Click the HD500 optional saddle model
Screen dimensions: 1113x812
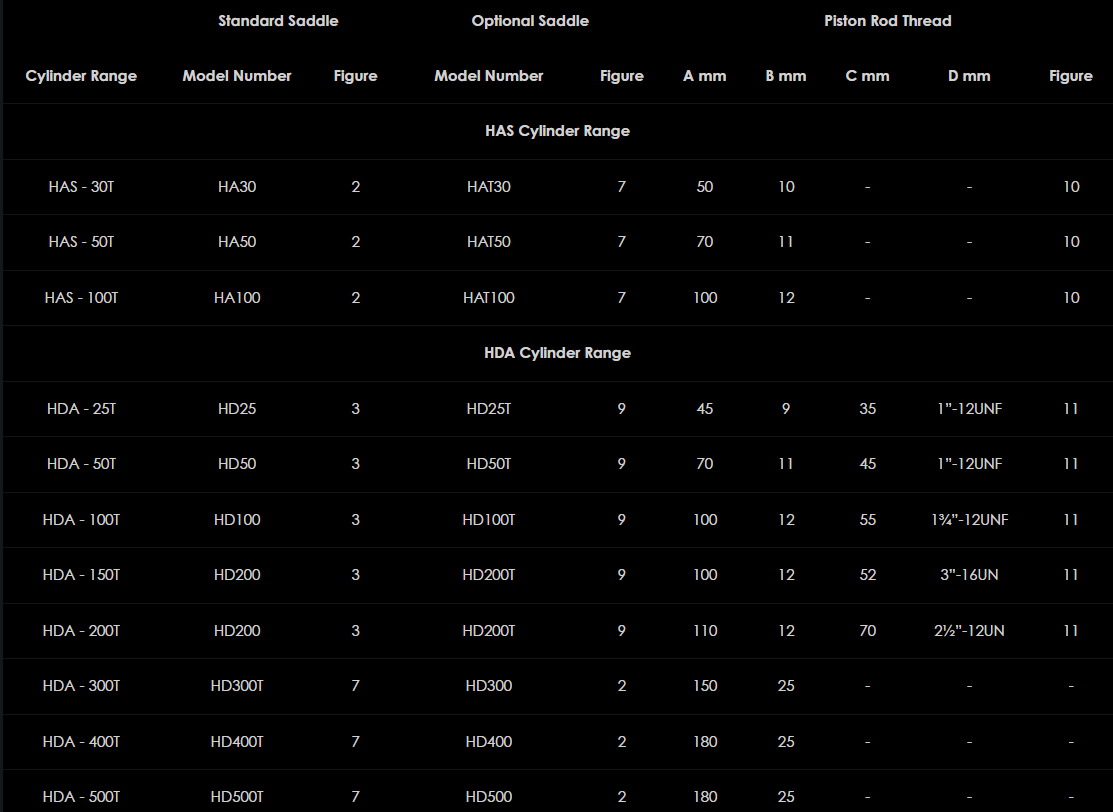489,797
